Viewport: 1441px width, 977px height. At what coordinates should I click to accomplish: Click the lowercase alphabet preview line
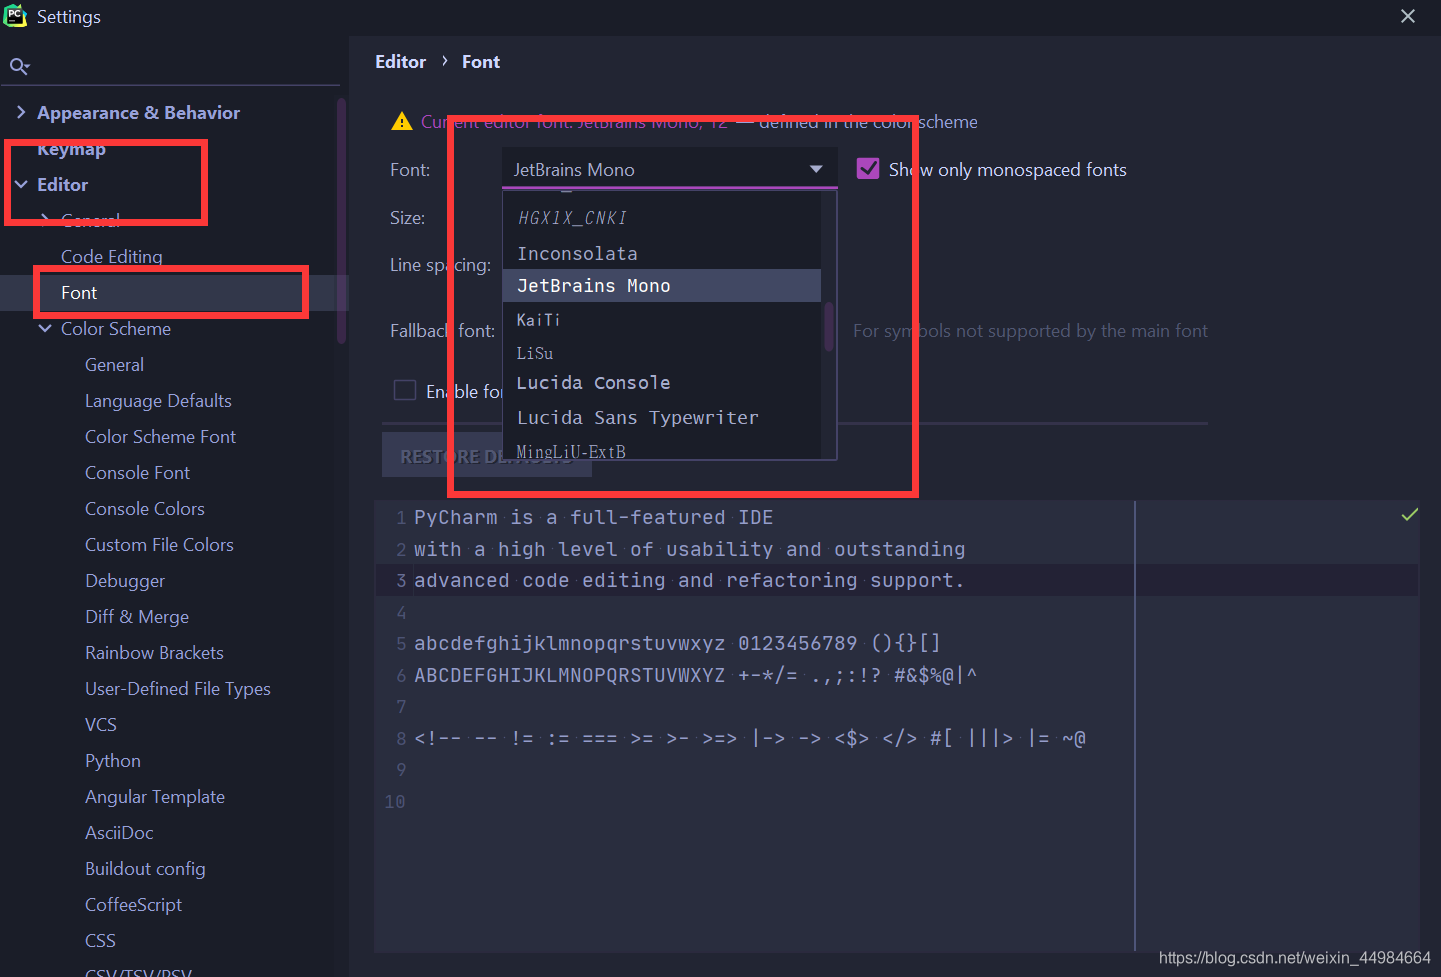point(677,643)
